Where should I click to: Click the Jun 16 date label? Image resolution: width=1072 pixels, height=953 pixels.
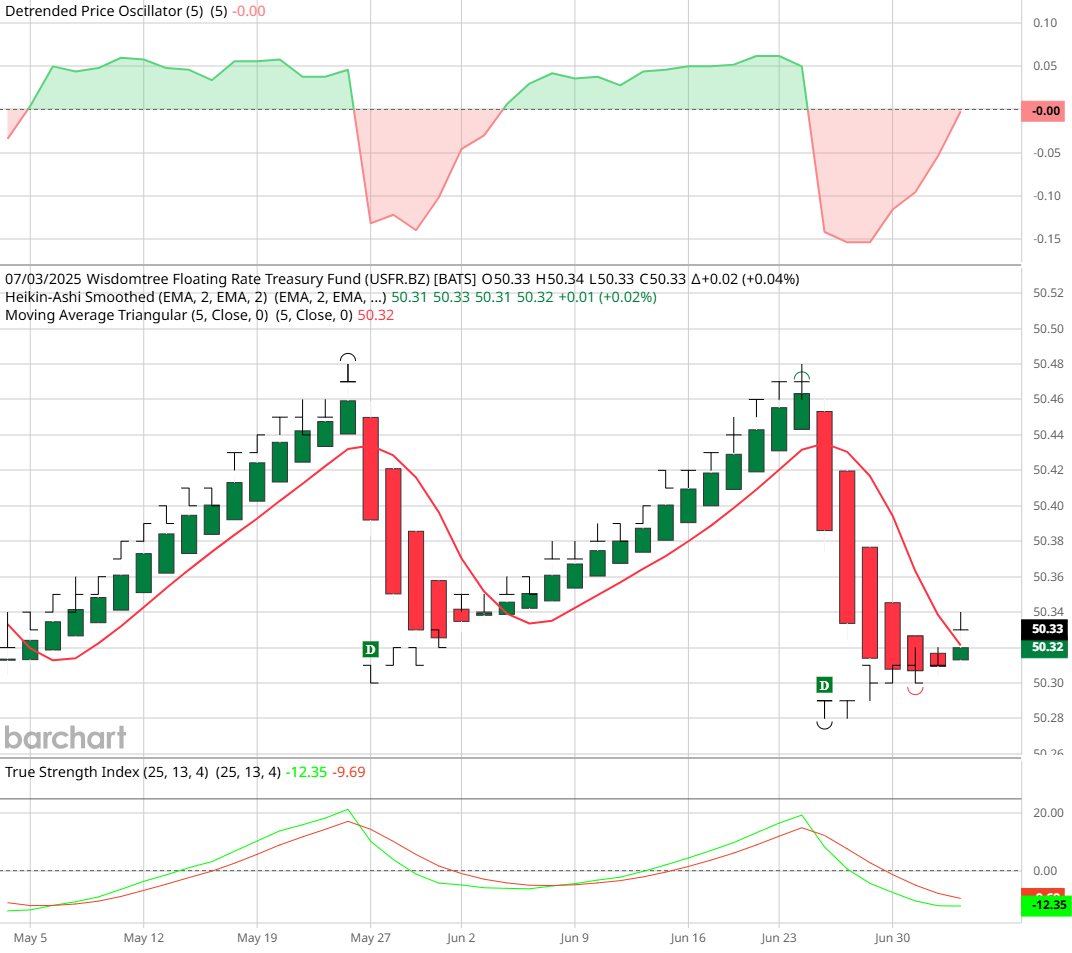[x=688, y=938]
